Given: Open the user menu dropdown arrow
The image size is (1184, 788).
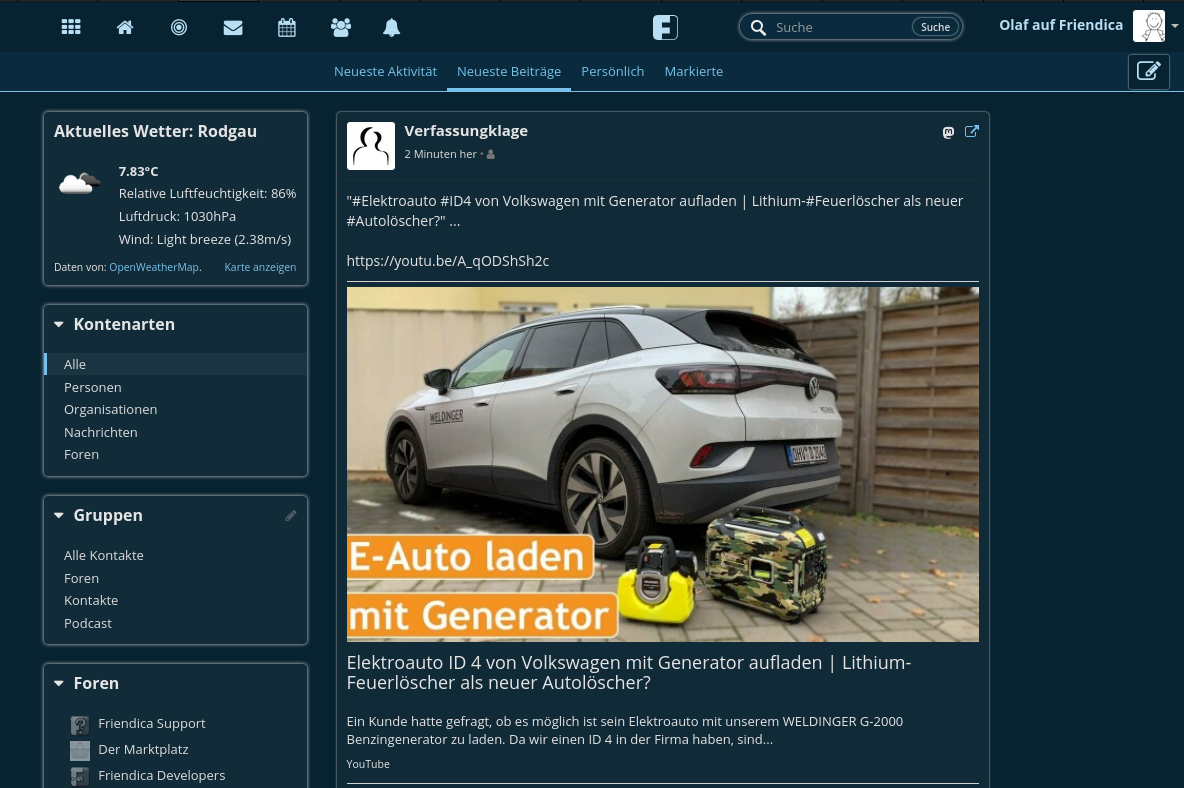Looking at the screenshot, I should point(1174,26).
